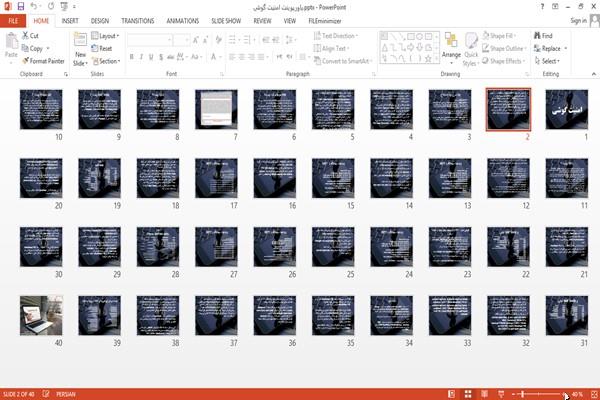Decrease the font size
600x400 pixels.
(x=205, y=40)
